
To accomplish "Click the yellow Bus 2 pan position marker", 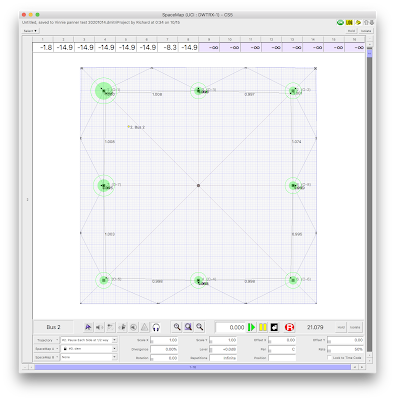I will 128,127.
